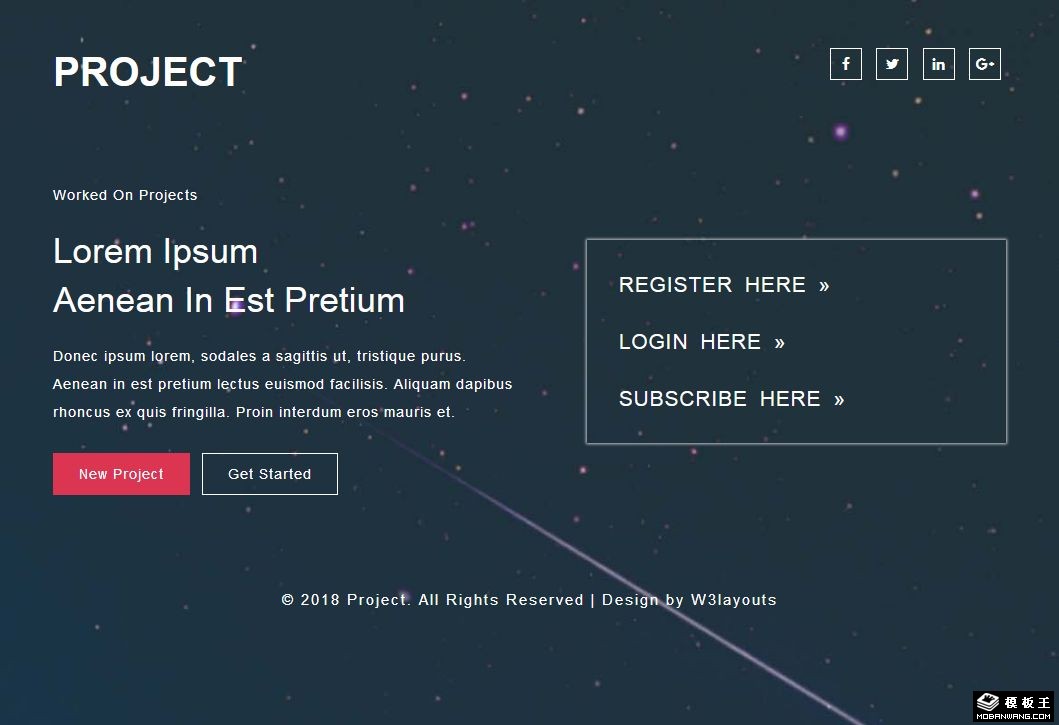Image resolution: width=1059 pixels, height=725 pixels.
Task: Click the PROJECT site logo
Action: point(148,72)
